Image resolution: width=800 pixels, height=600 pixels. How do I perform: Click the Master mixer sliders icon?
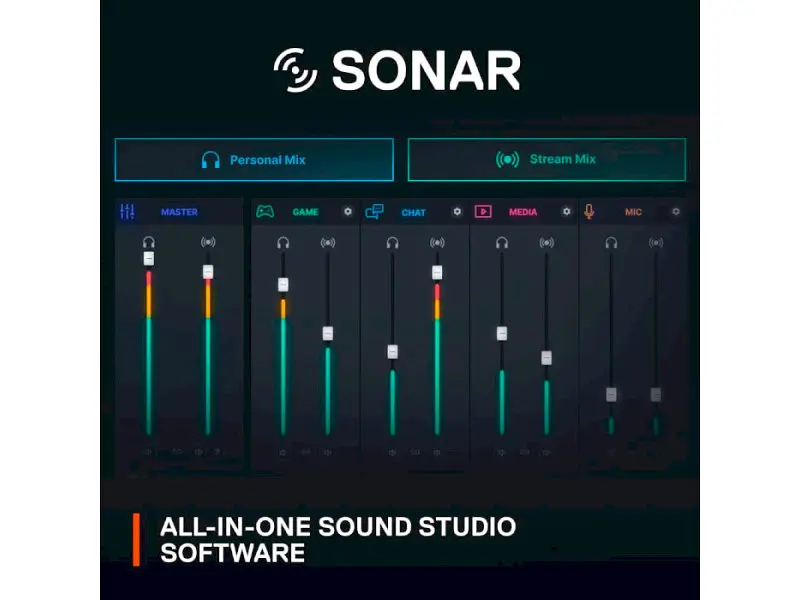point(127,211)
